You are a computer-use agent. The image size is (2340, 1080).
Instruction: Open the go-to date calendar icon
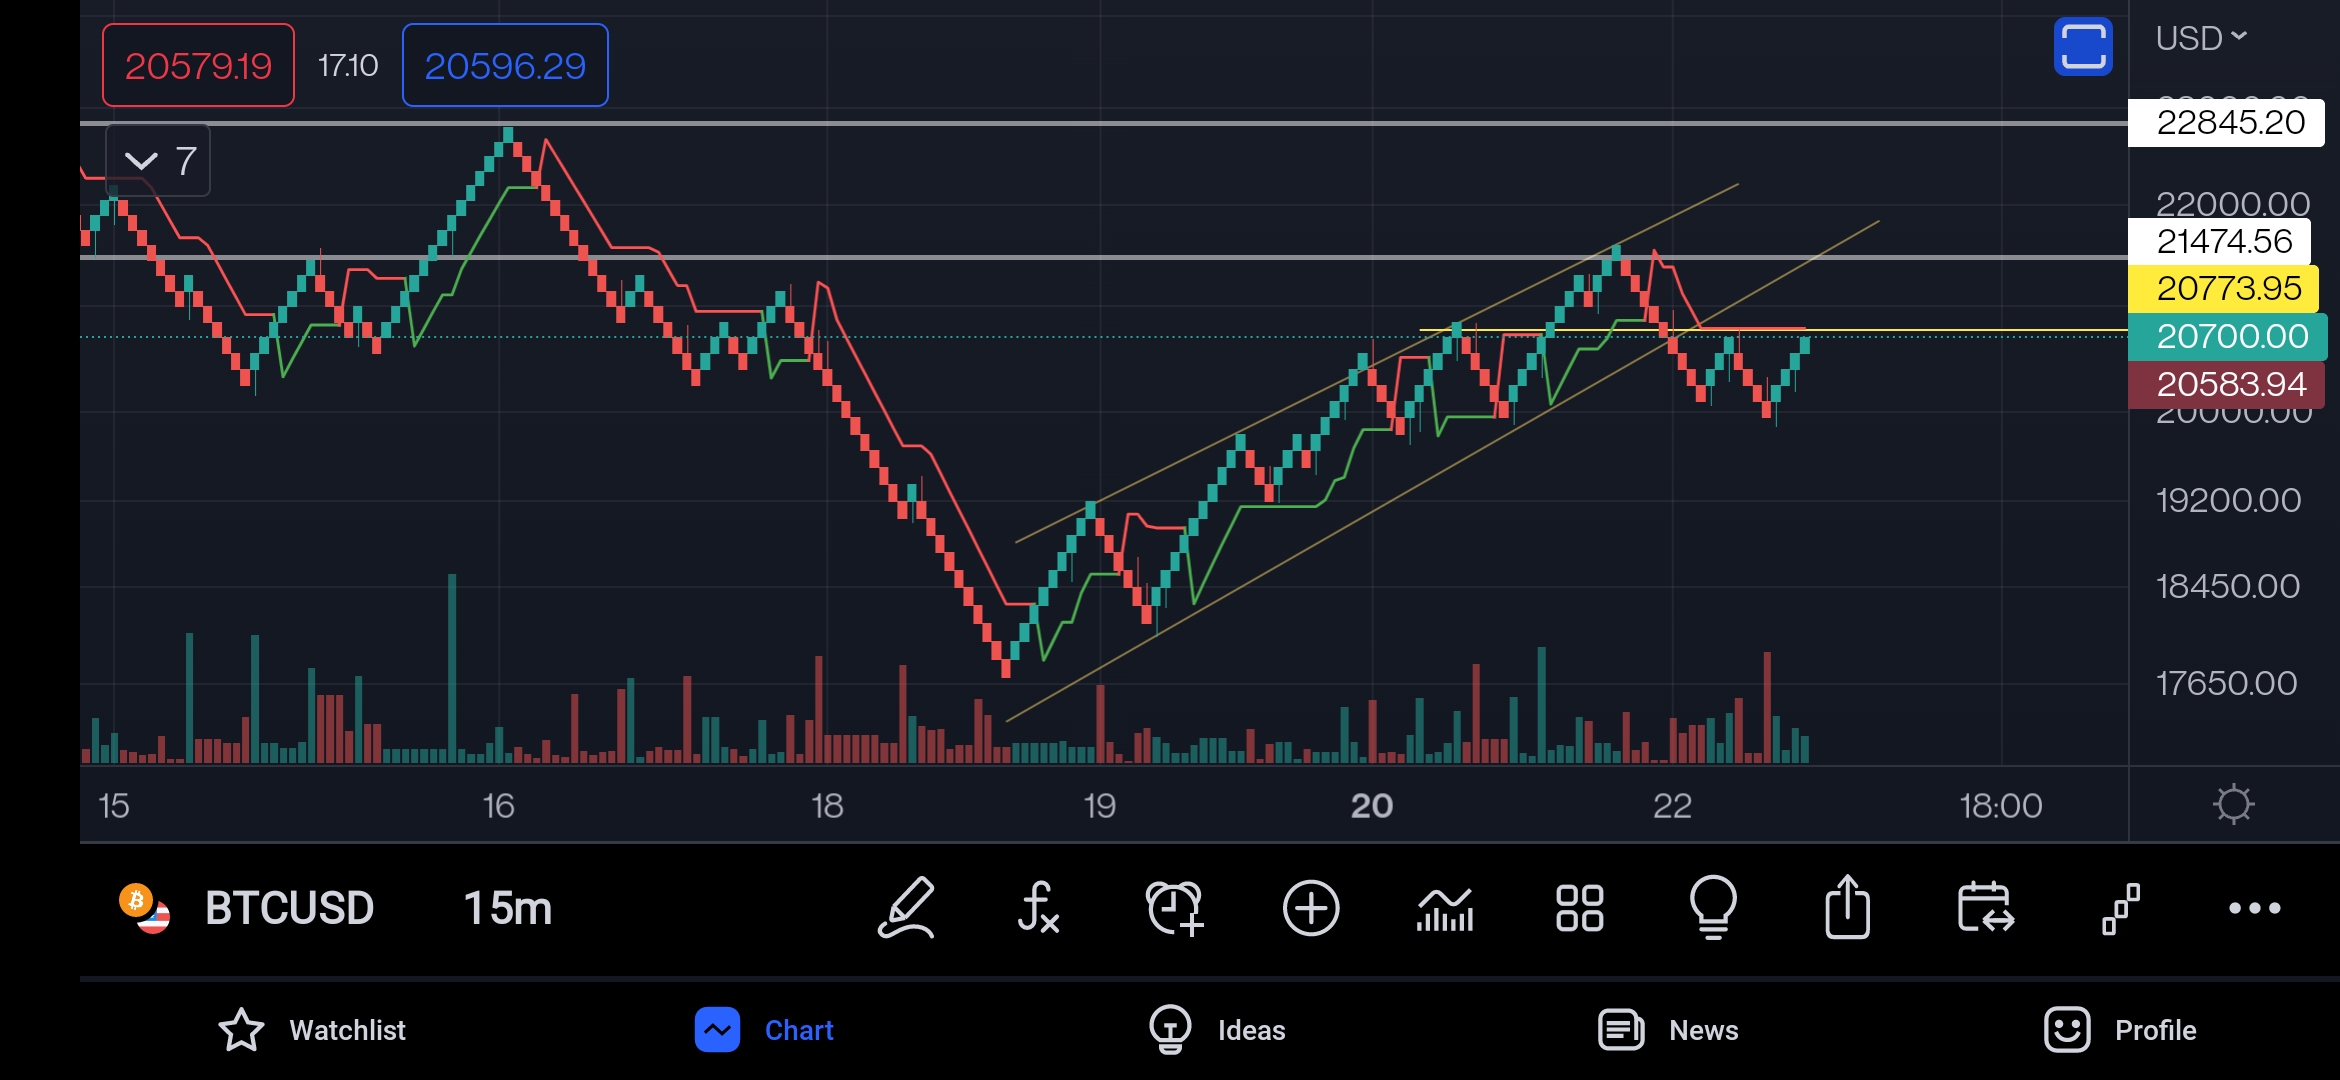point(1985,908)
